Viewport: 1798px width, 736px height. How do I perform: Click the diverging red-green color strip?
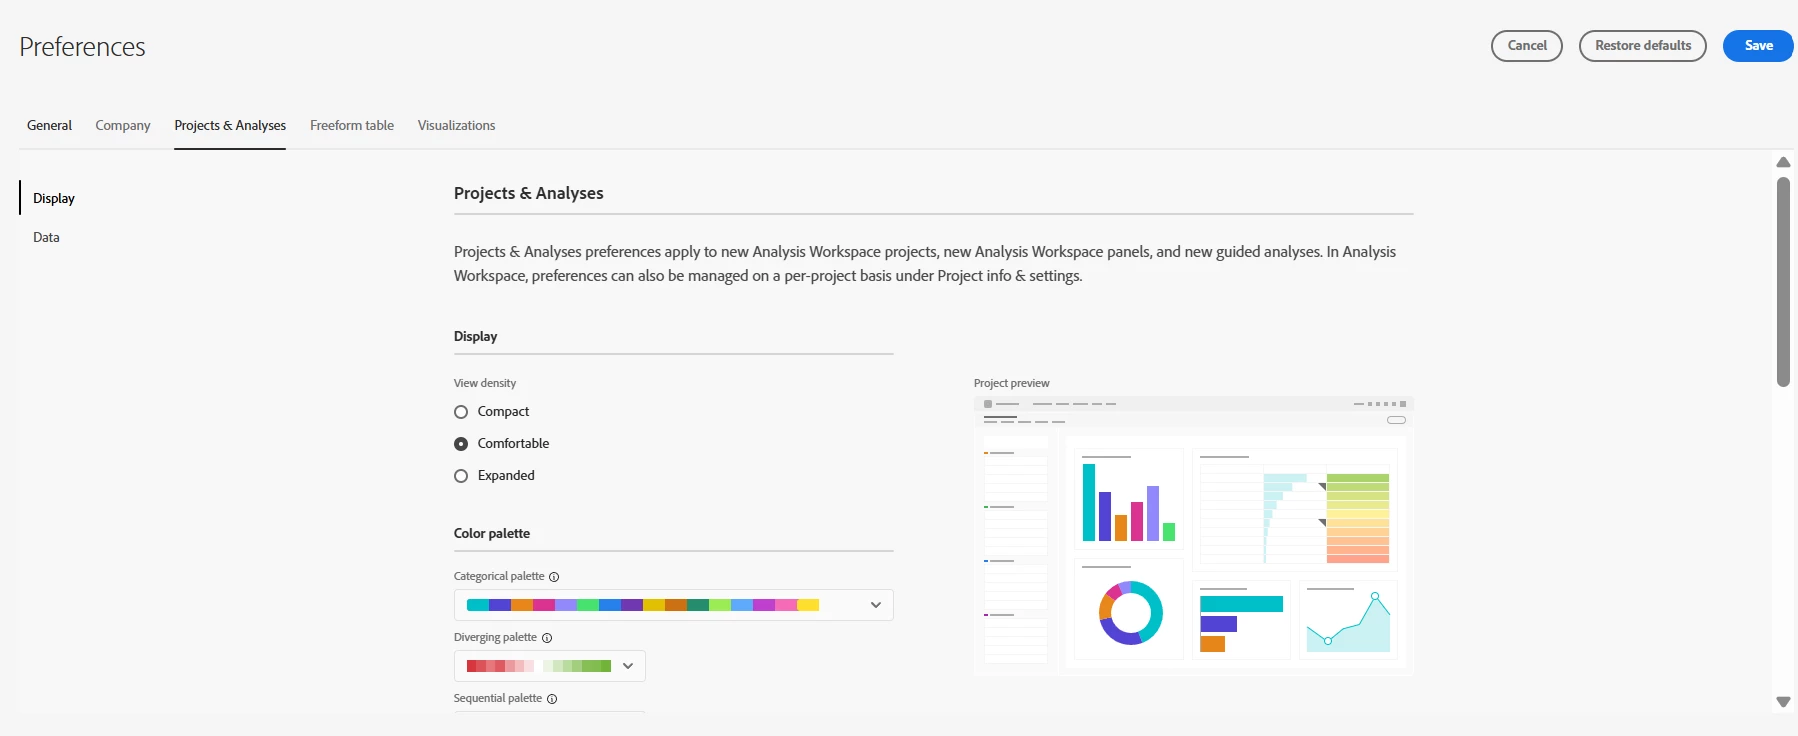coord(539,666)
